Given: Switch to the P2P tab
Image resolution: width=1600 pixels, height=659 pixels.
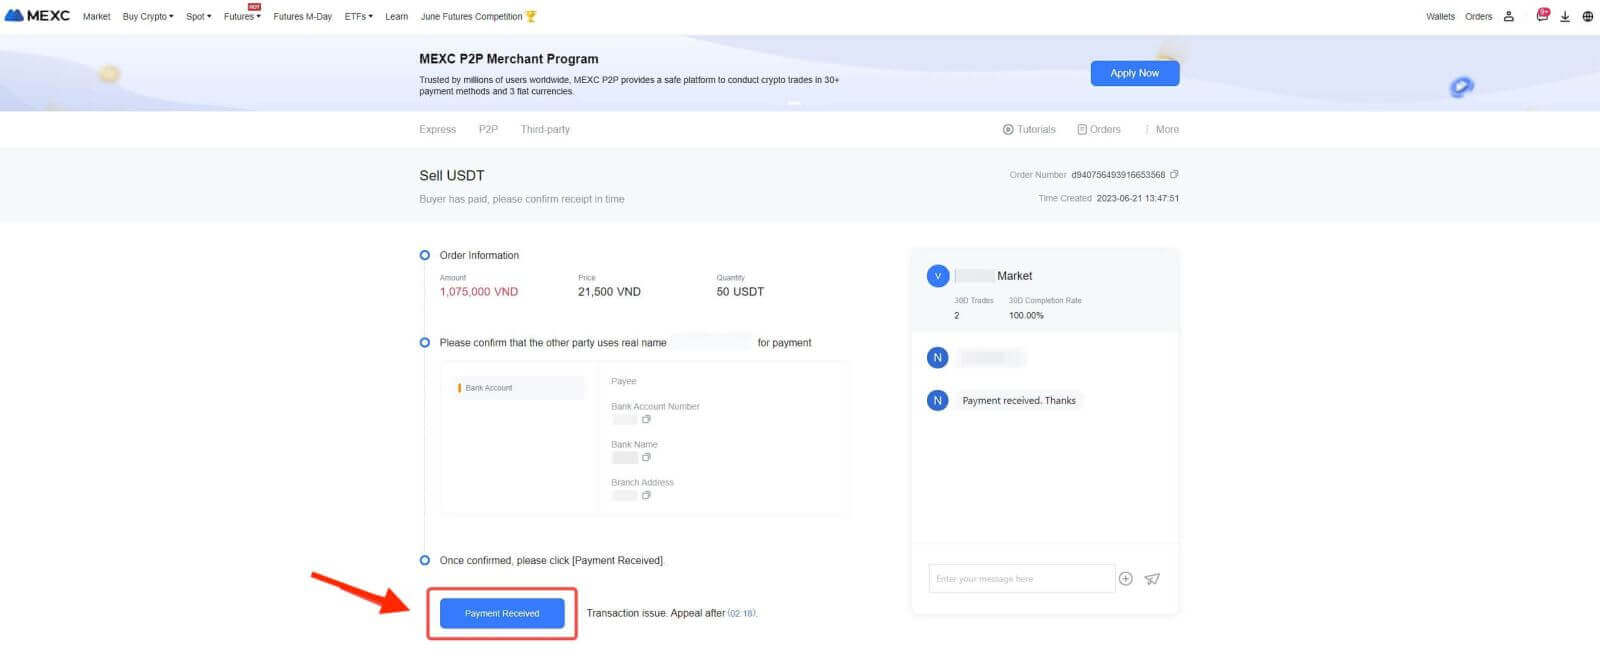Looking at the screenshot, I should tap(488, 129).
